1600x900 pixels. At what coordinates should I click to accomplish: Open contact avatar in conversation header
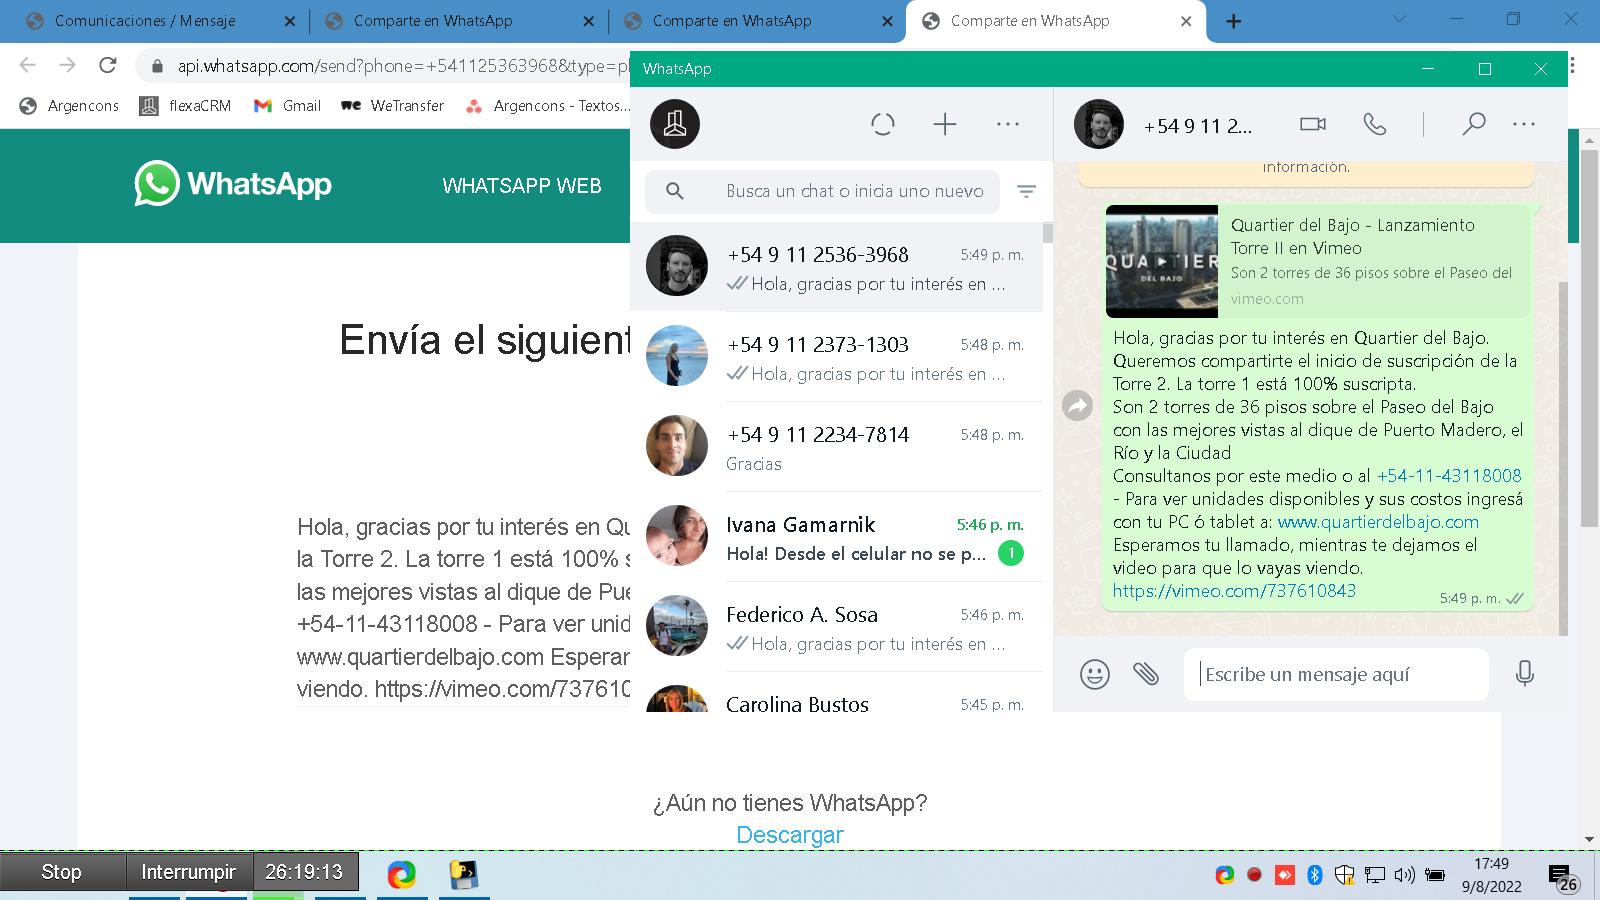[x=1098, y=124]
